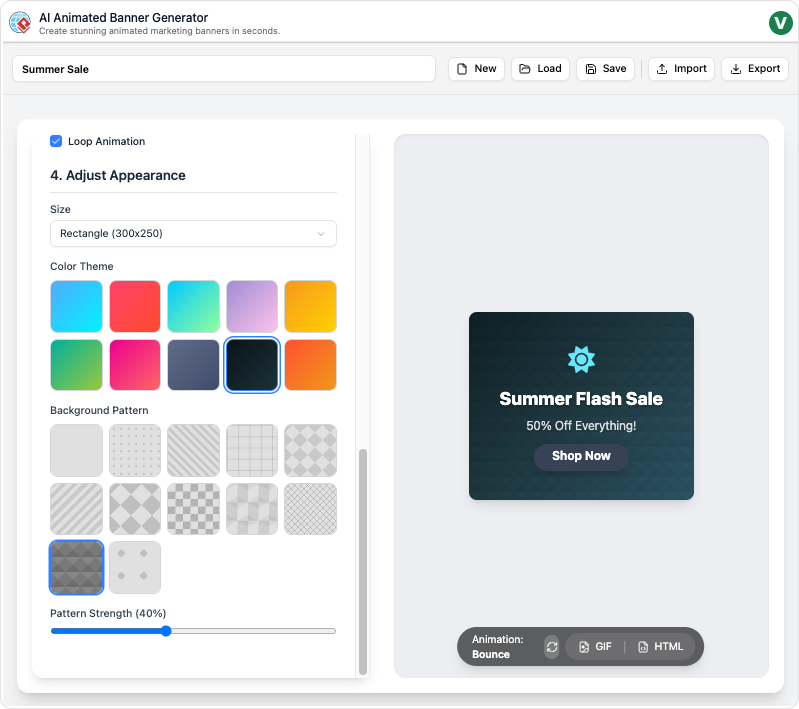The image size is (799, 709).
Task: Select the orange-yellow gradient color theme
Action: click(x=310, y=306)
